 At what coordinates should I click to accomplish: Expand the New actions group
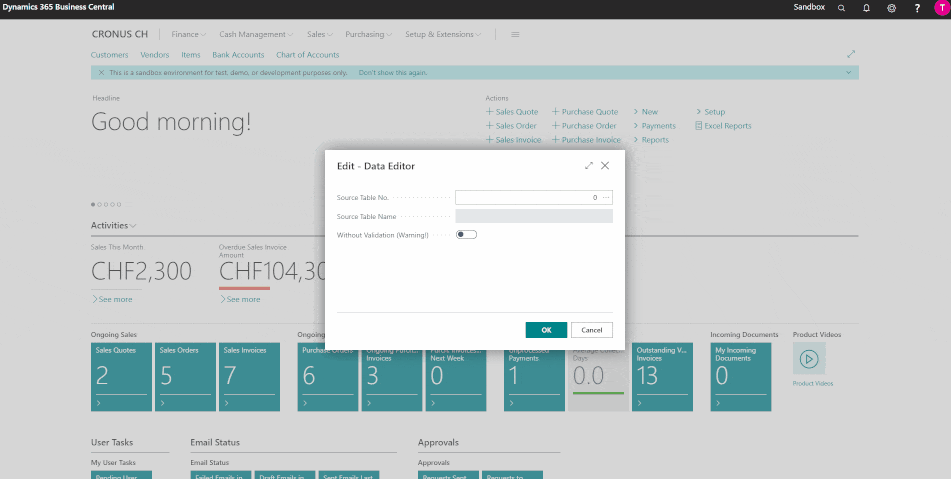point(646,112)
